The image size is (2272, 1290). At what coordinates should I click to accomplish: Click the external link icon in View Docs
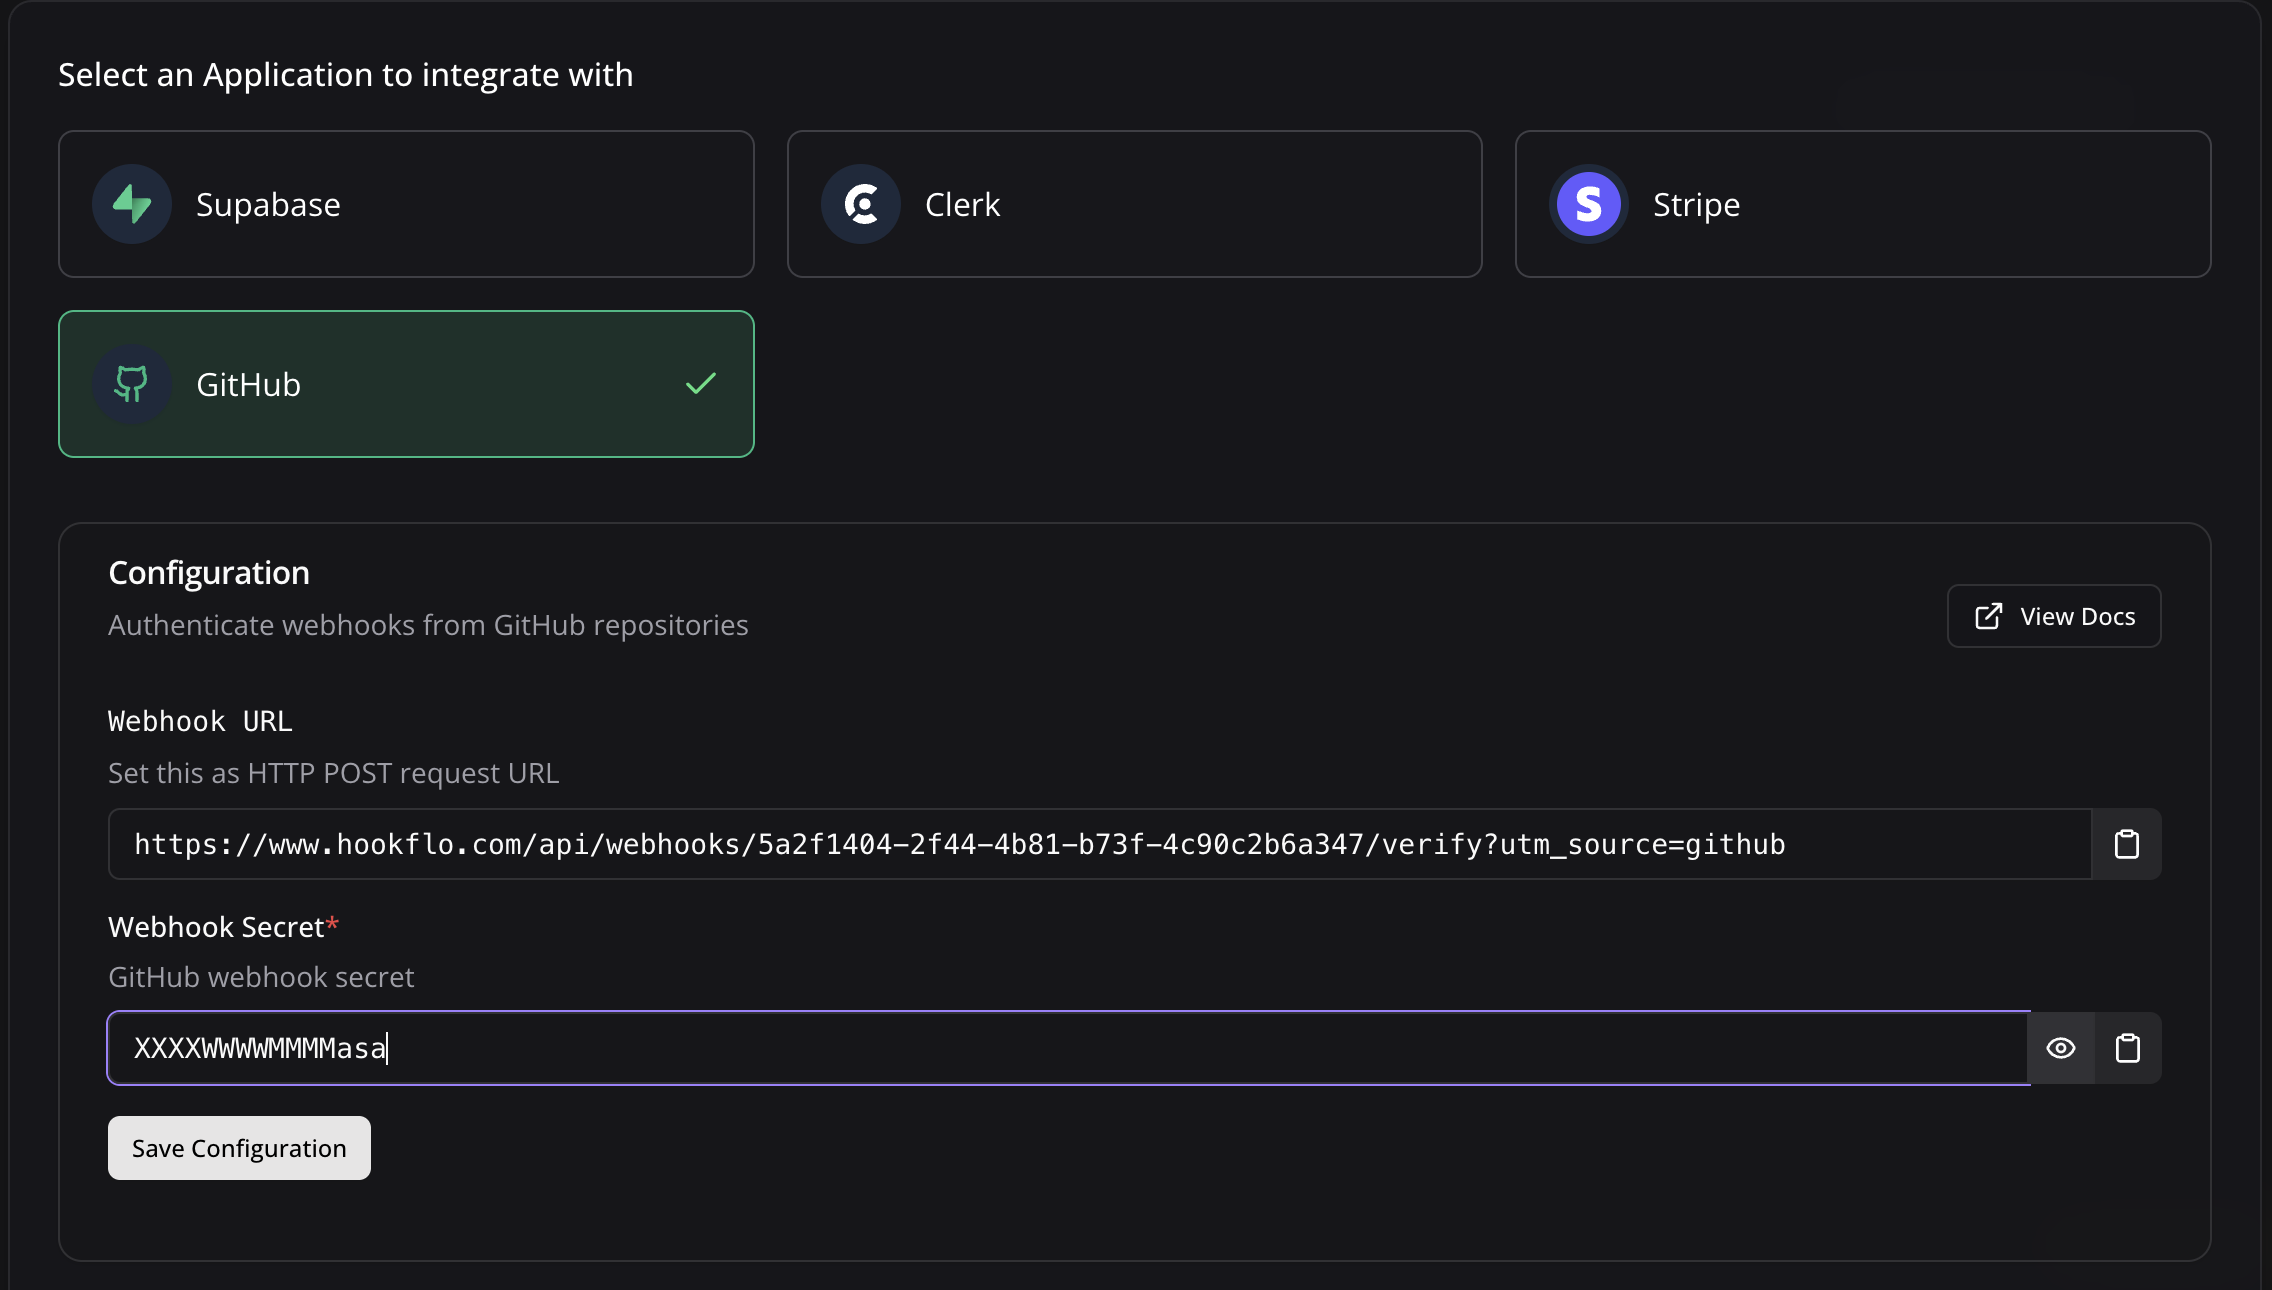pos(1988,616)
